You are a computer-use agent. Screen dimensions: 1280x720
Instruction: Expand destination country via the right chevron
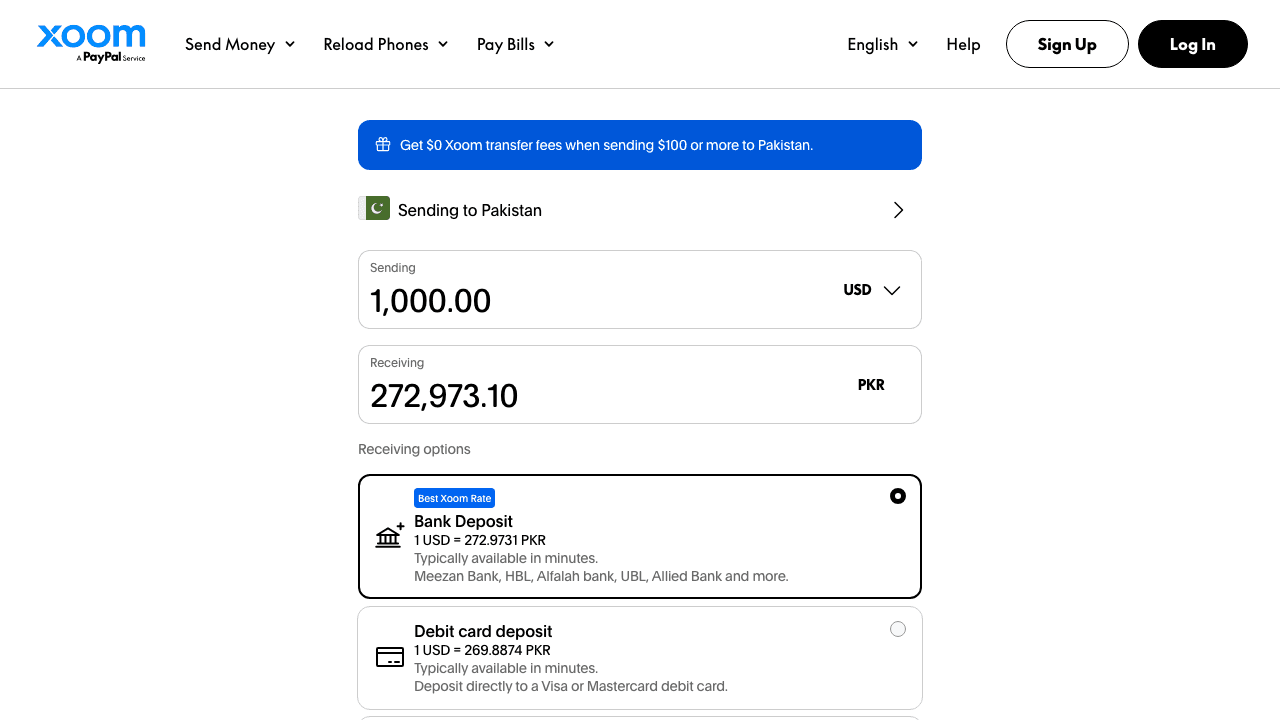pos(898,210)
